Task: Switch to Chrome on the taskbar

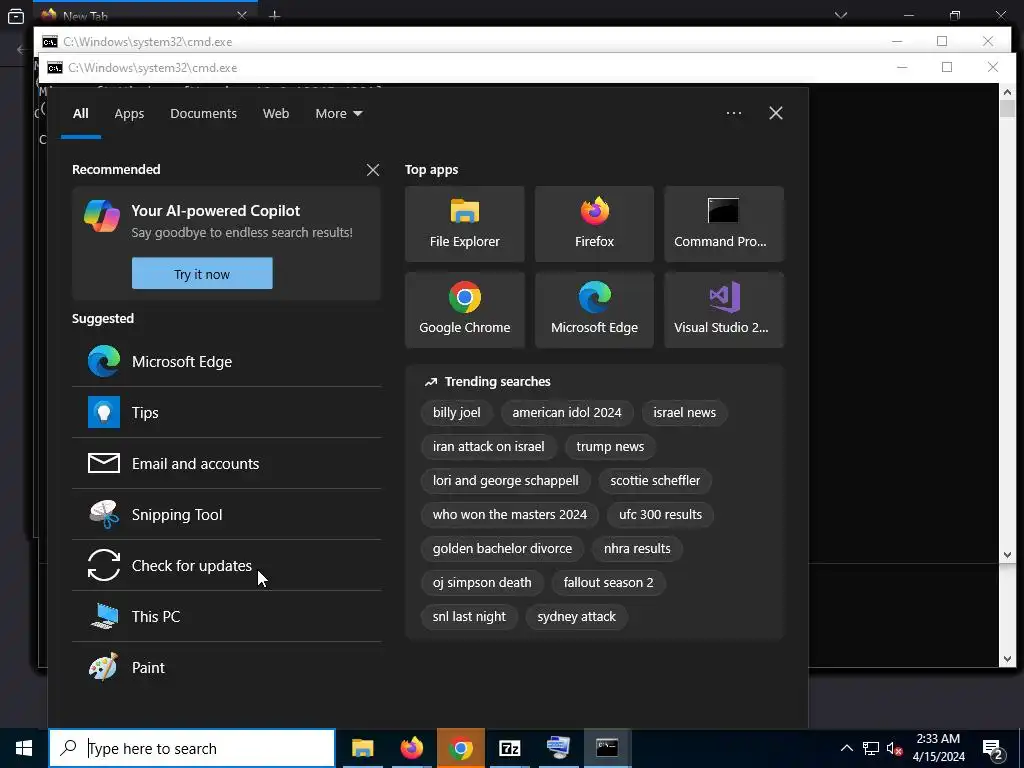Action: click(461, 748)
